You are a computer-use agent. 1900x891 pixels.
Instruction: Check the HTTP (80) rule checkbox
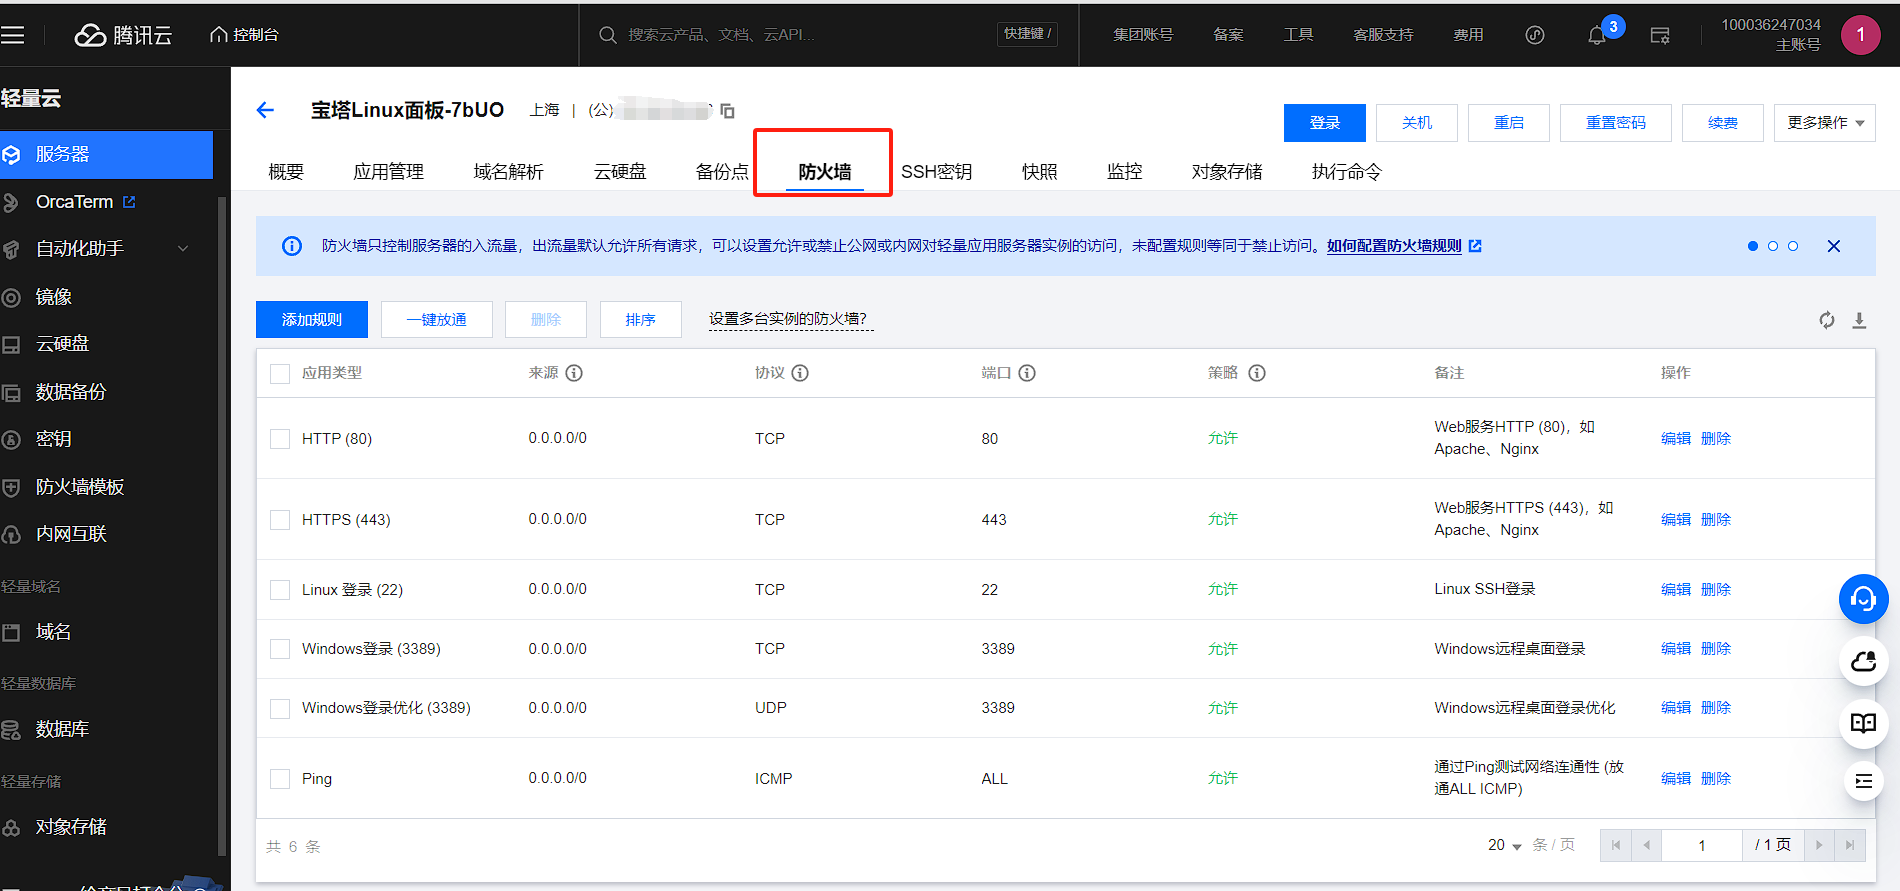280,439
